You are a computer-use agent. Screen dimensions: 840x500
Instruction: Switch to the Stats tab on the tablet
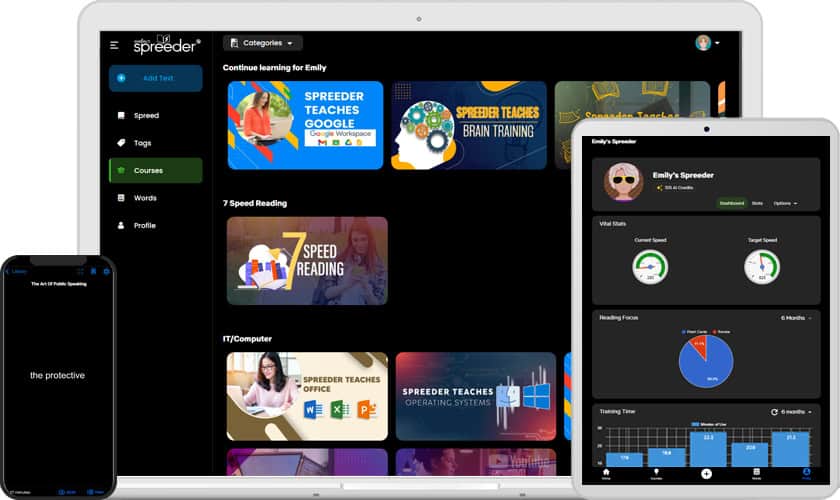757,203
